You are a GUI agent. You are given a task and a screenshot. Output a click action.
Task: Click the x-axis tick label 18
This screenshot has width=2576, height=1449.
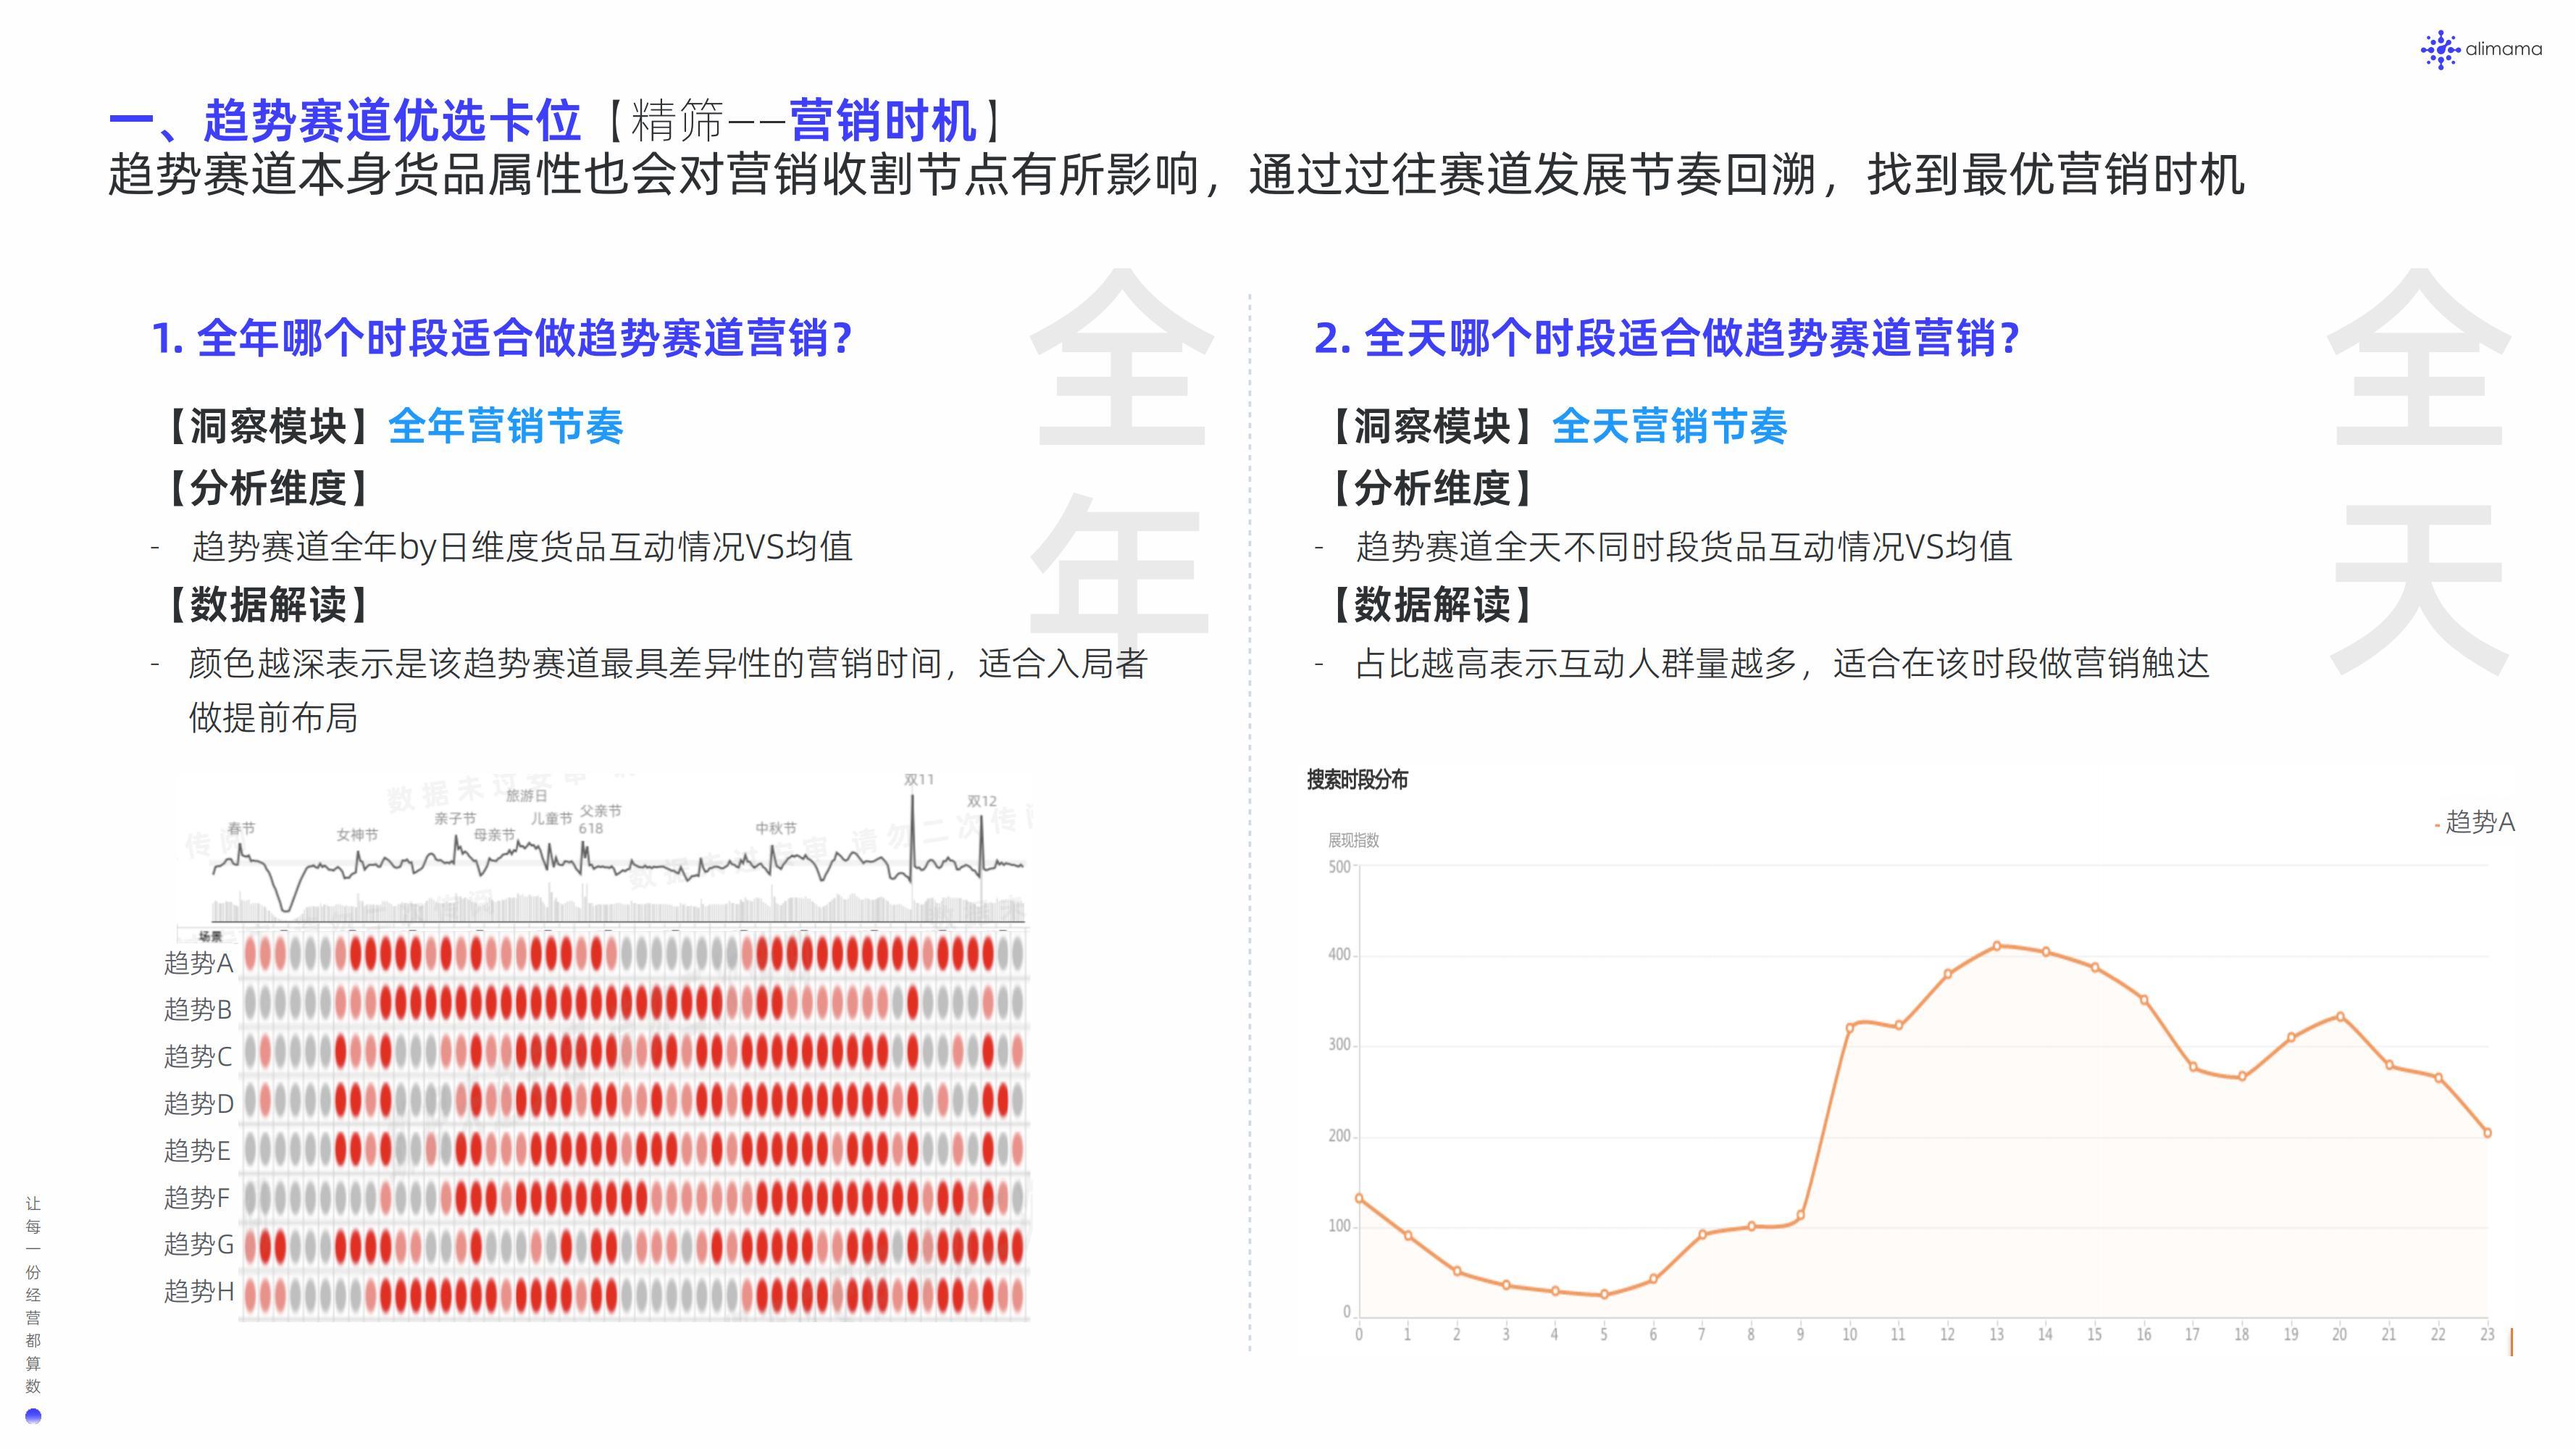point(2242,1334)
